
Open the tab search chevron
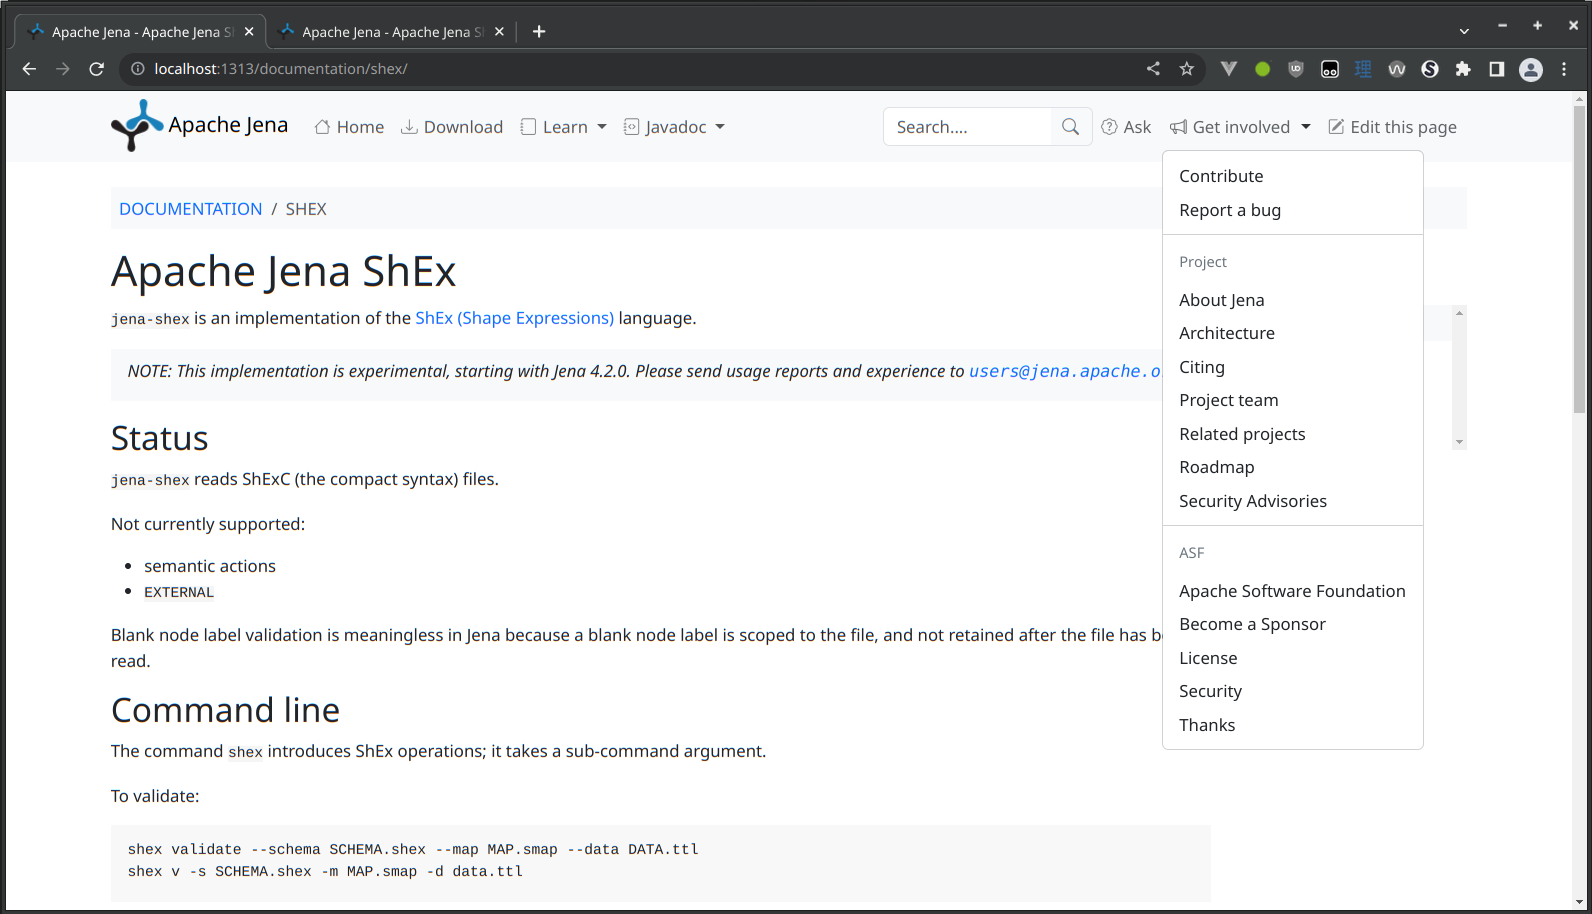coord(1464,32)
